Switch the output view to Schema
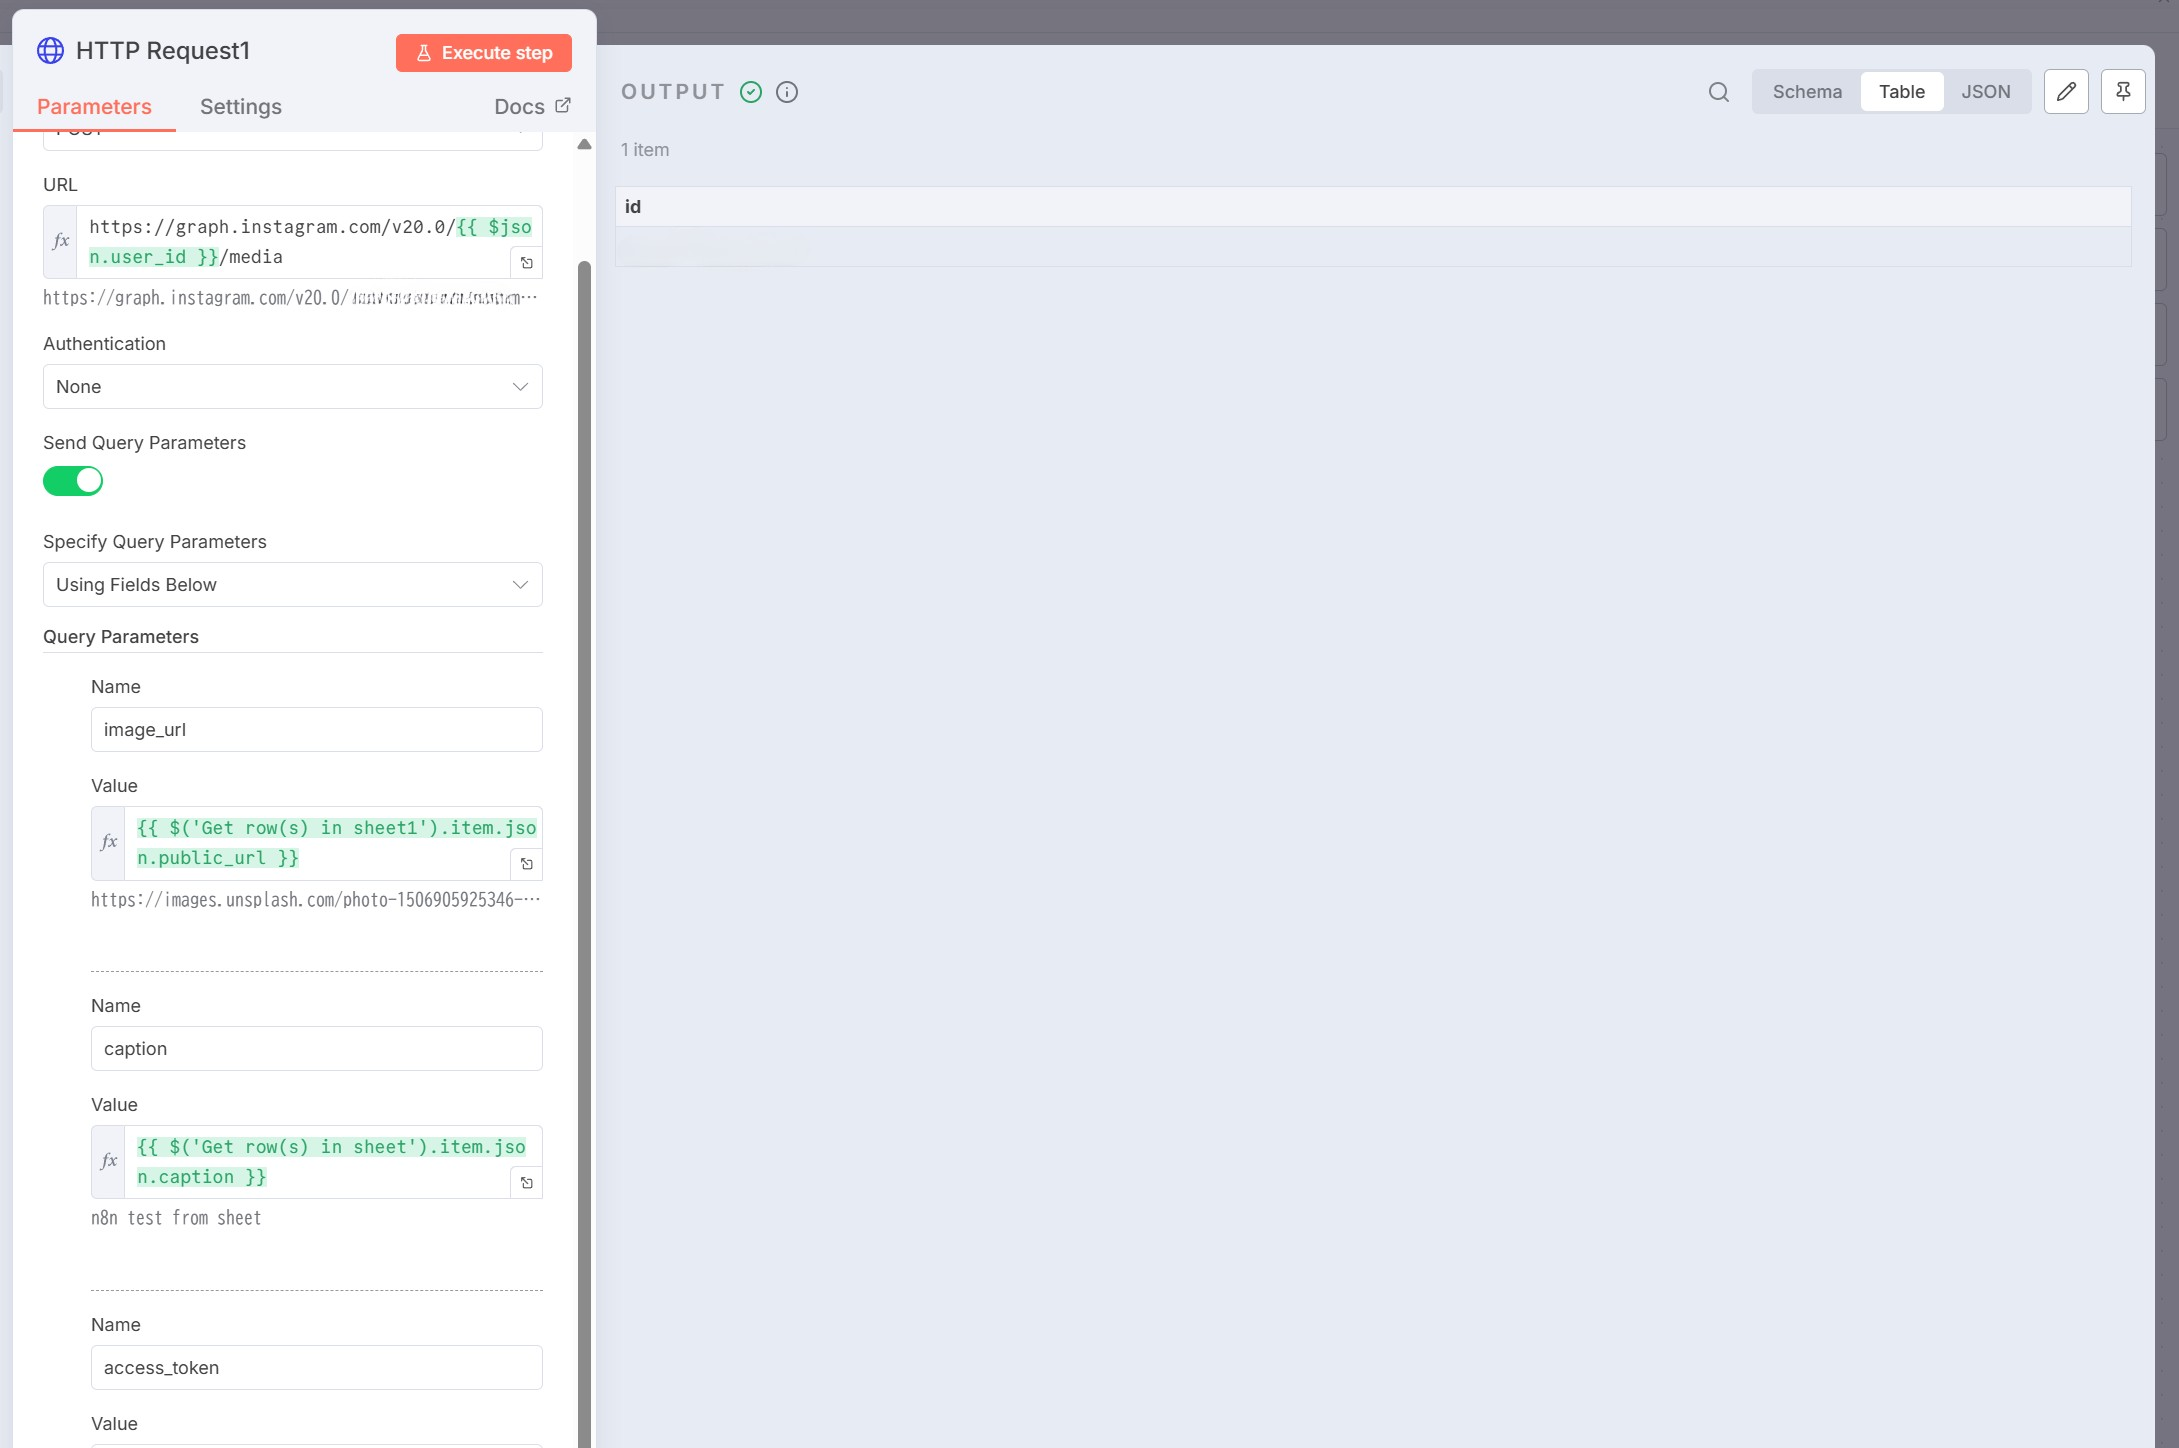This screenshot has width=2179, height=1448. [x=1806, y=92]
